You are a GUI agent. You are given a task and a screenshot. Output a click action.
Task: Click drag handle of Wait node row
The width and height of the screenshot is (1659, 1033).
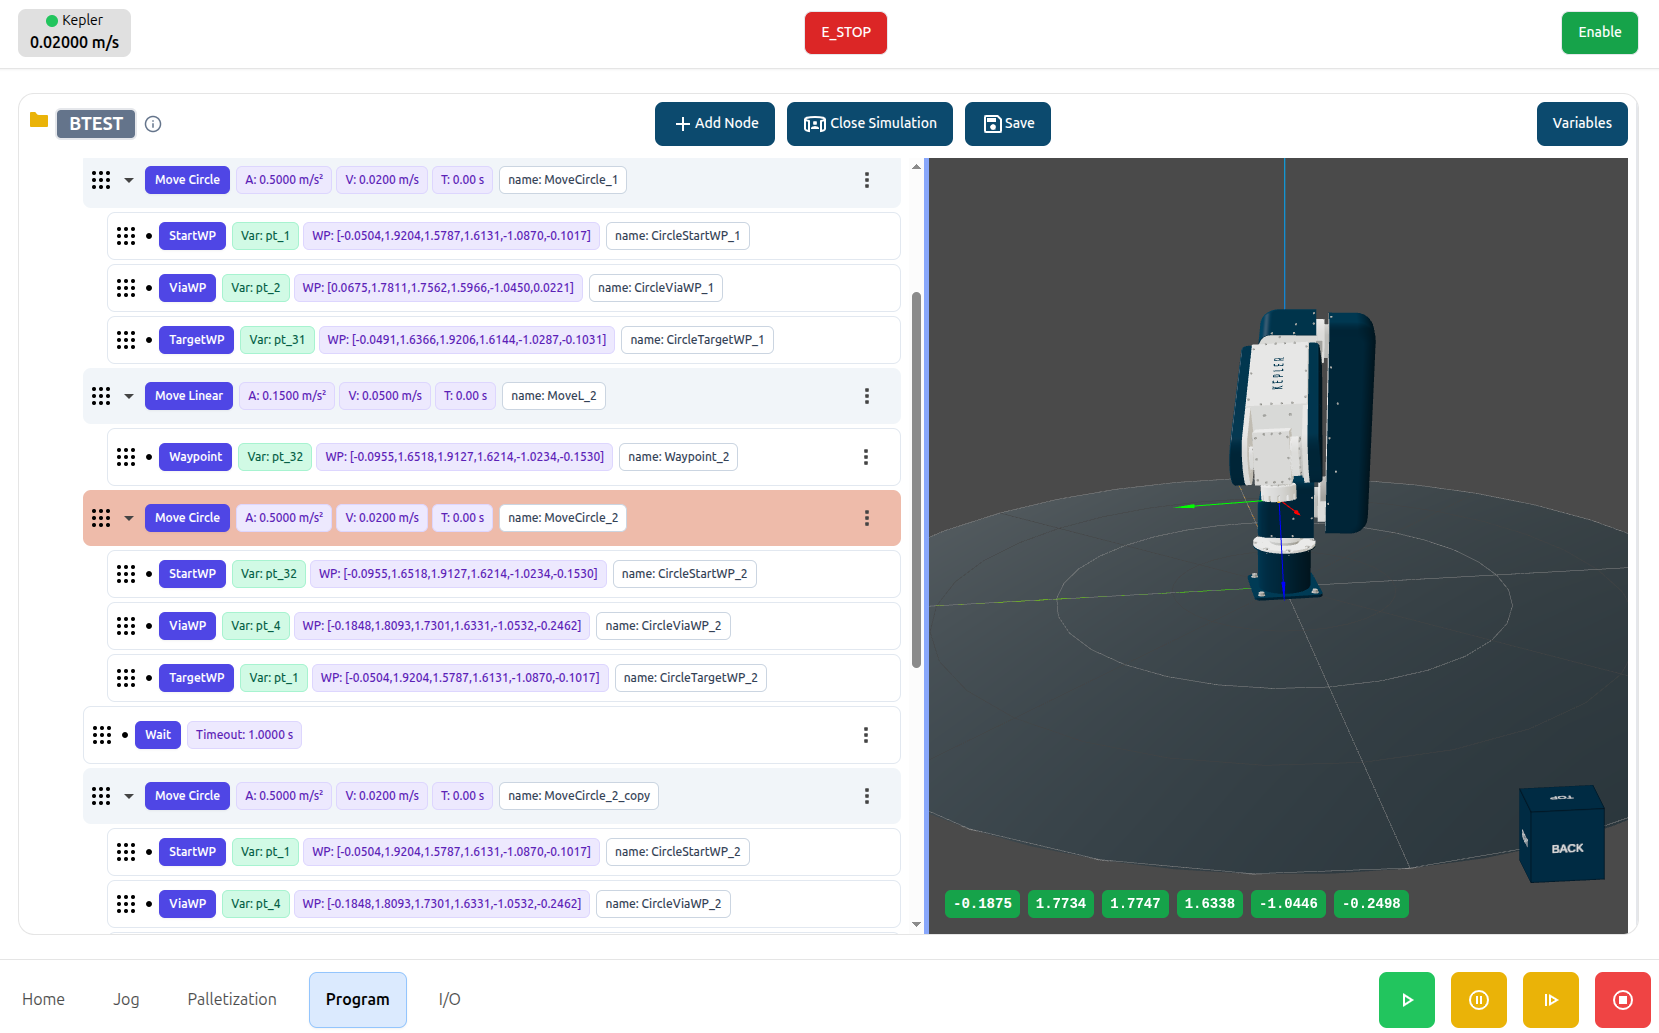pos(102,735)
